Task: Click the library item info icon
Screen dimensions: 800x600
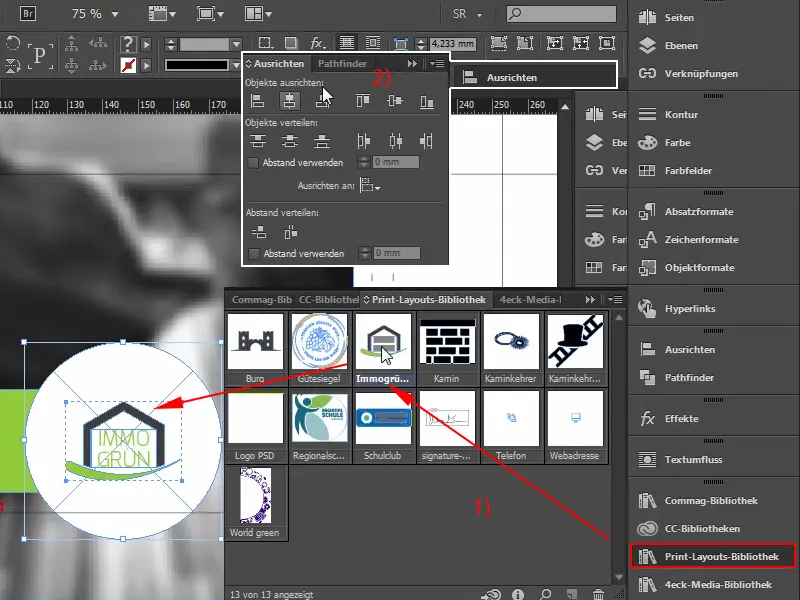Action: [518, 594]
